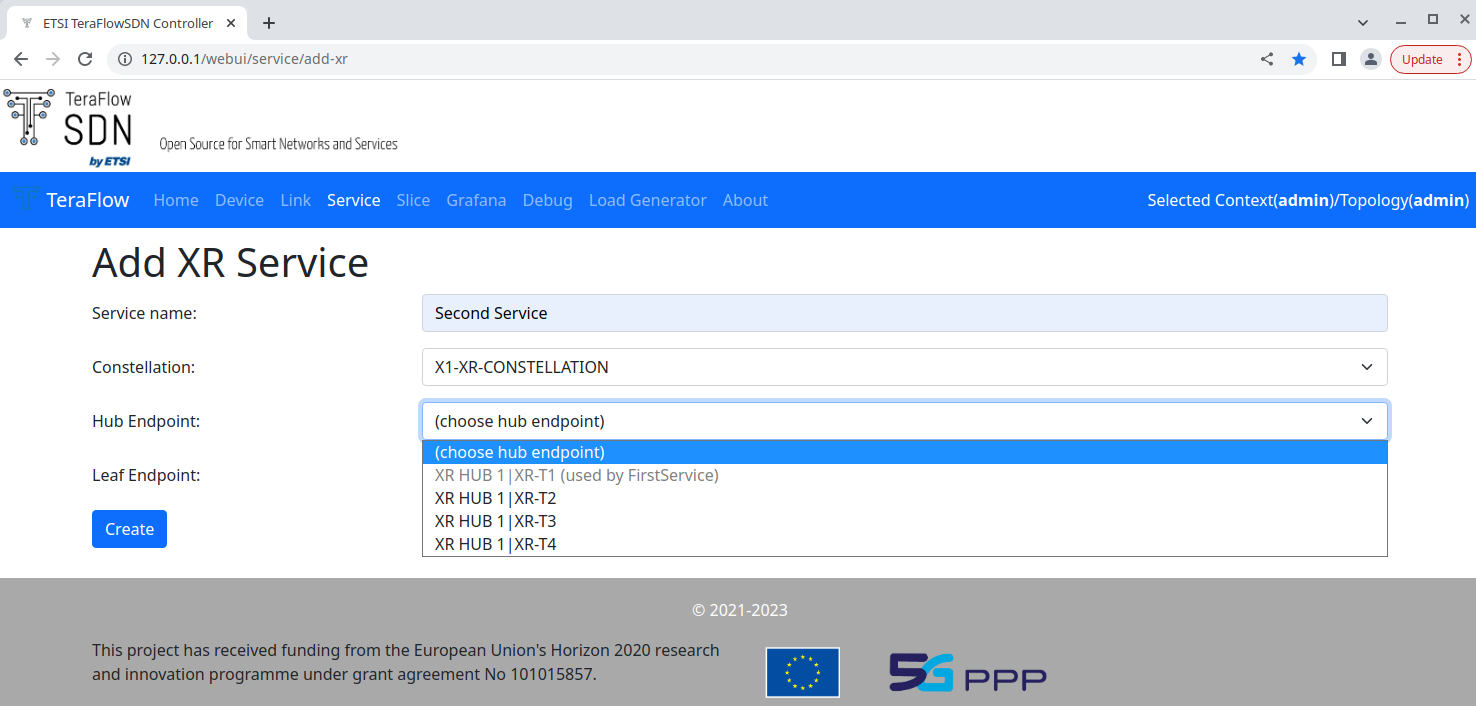
Task: Open the Load Generator navbar link
Action: point(647,200)
